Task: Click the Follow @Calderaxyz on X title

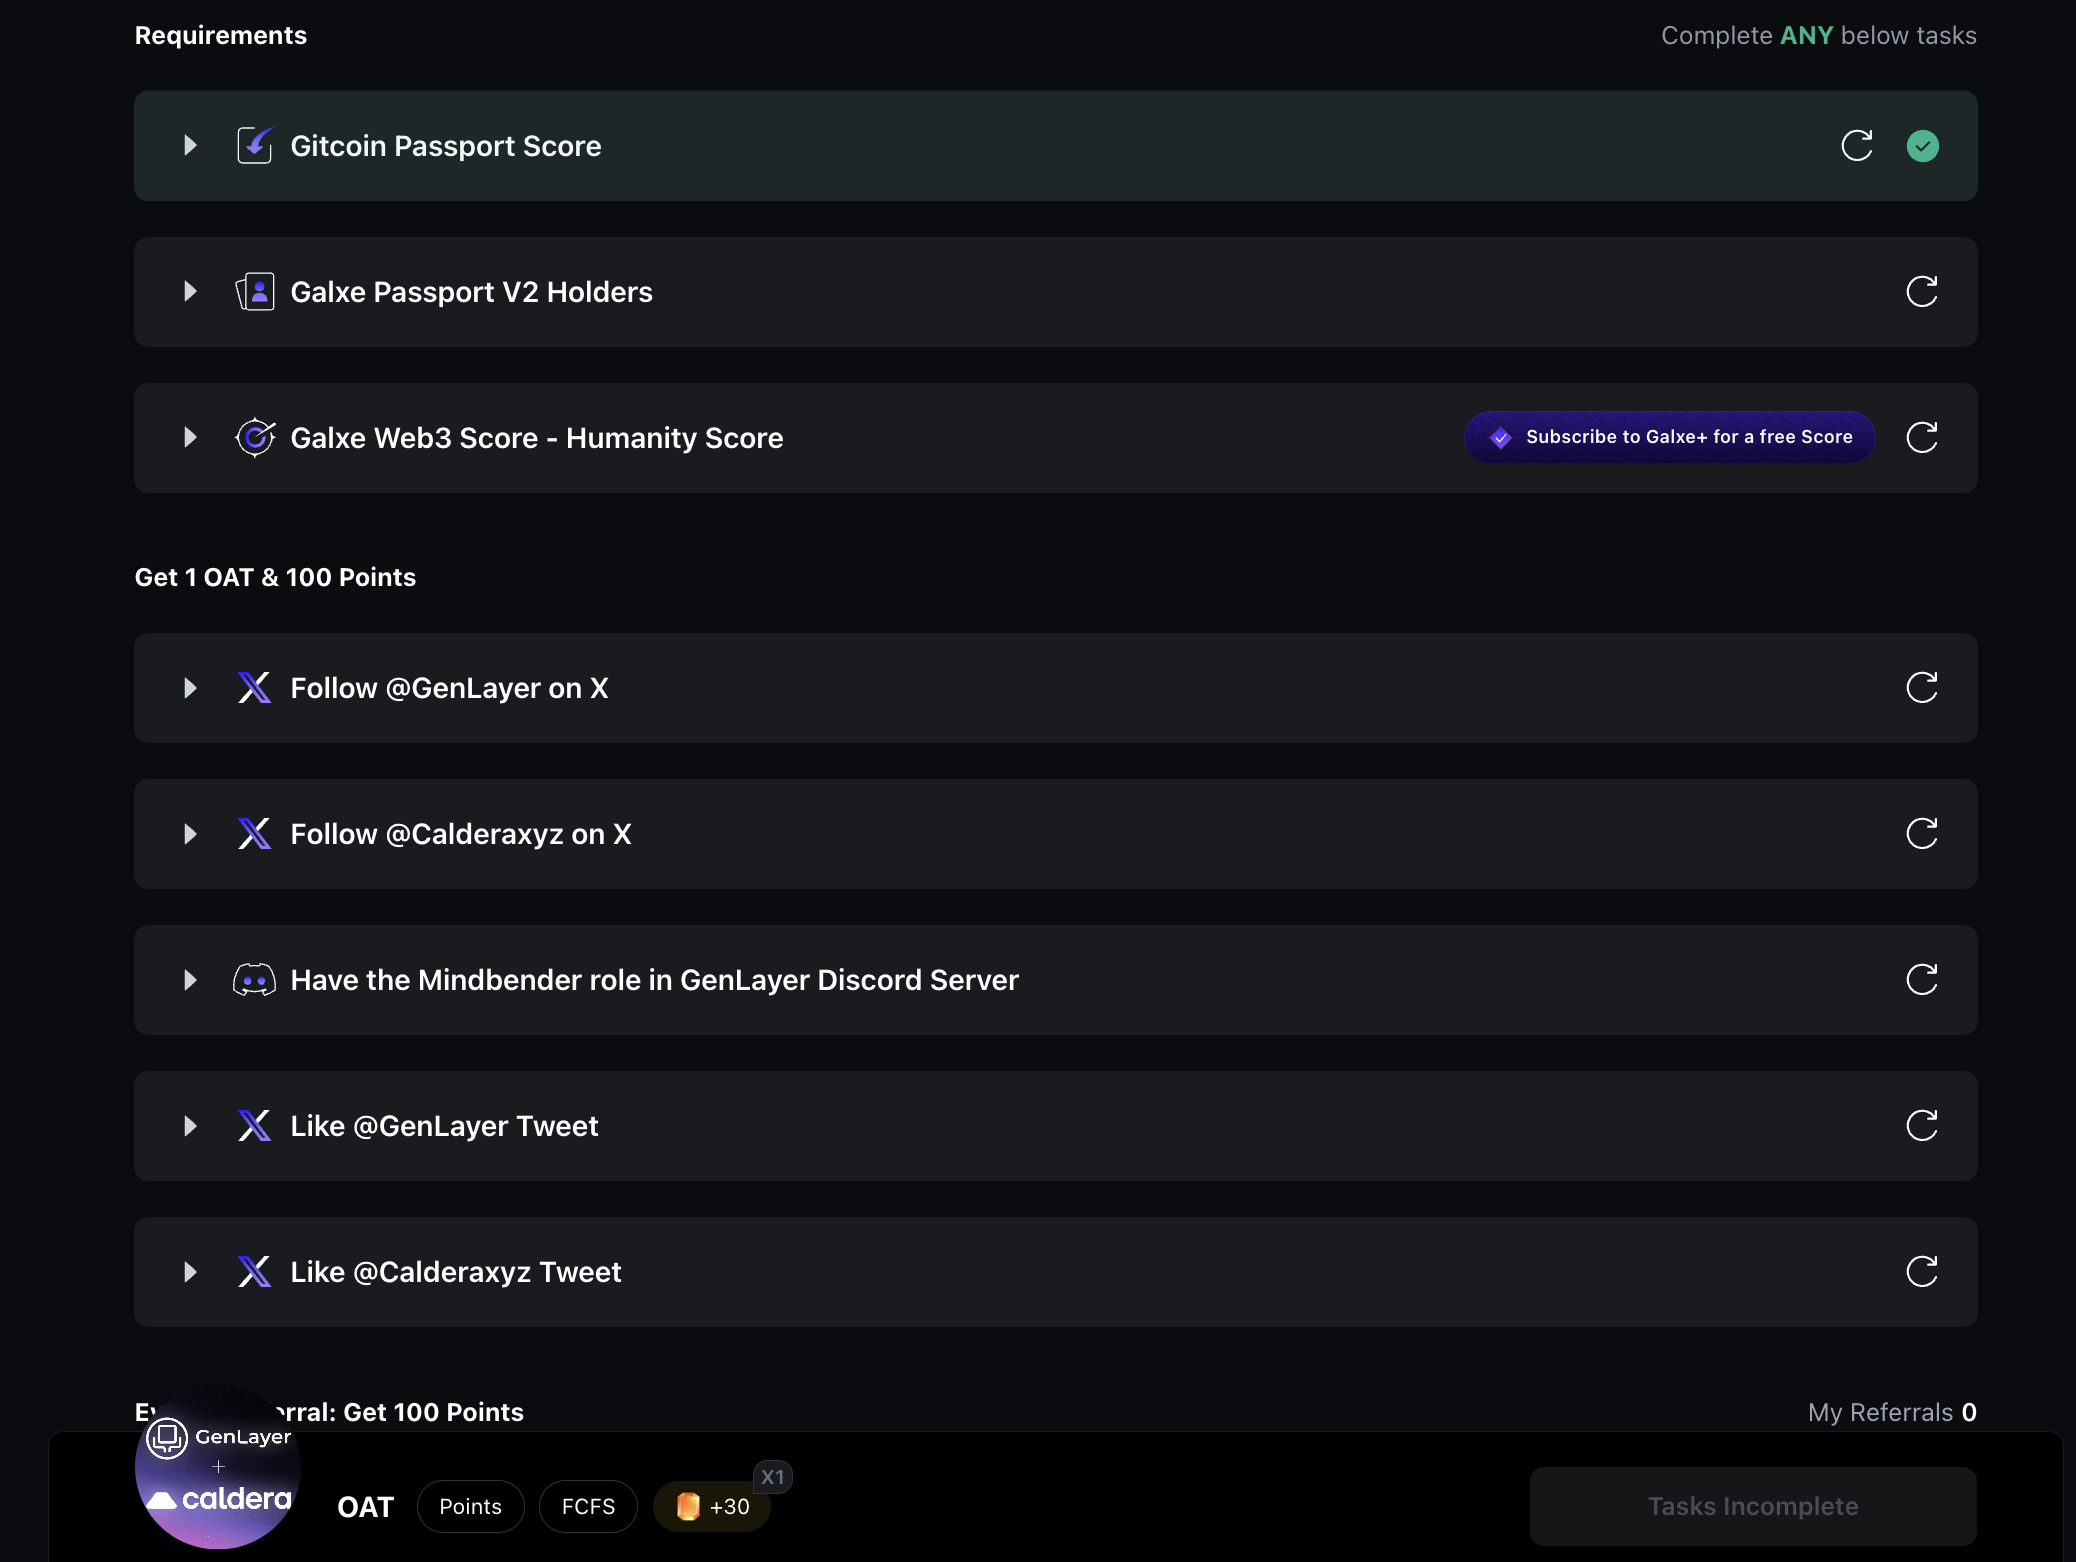Action: 461,834
